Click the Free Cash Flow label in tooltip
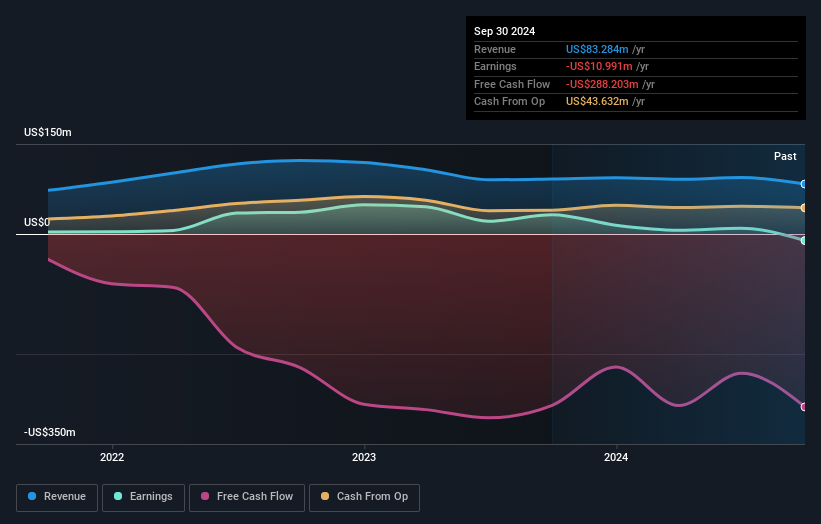 click(x=512, y=84)
